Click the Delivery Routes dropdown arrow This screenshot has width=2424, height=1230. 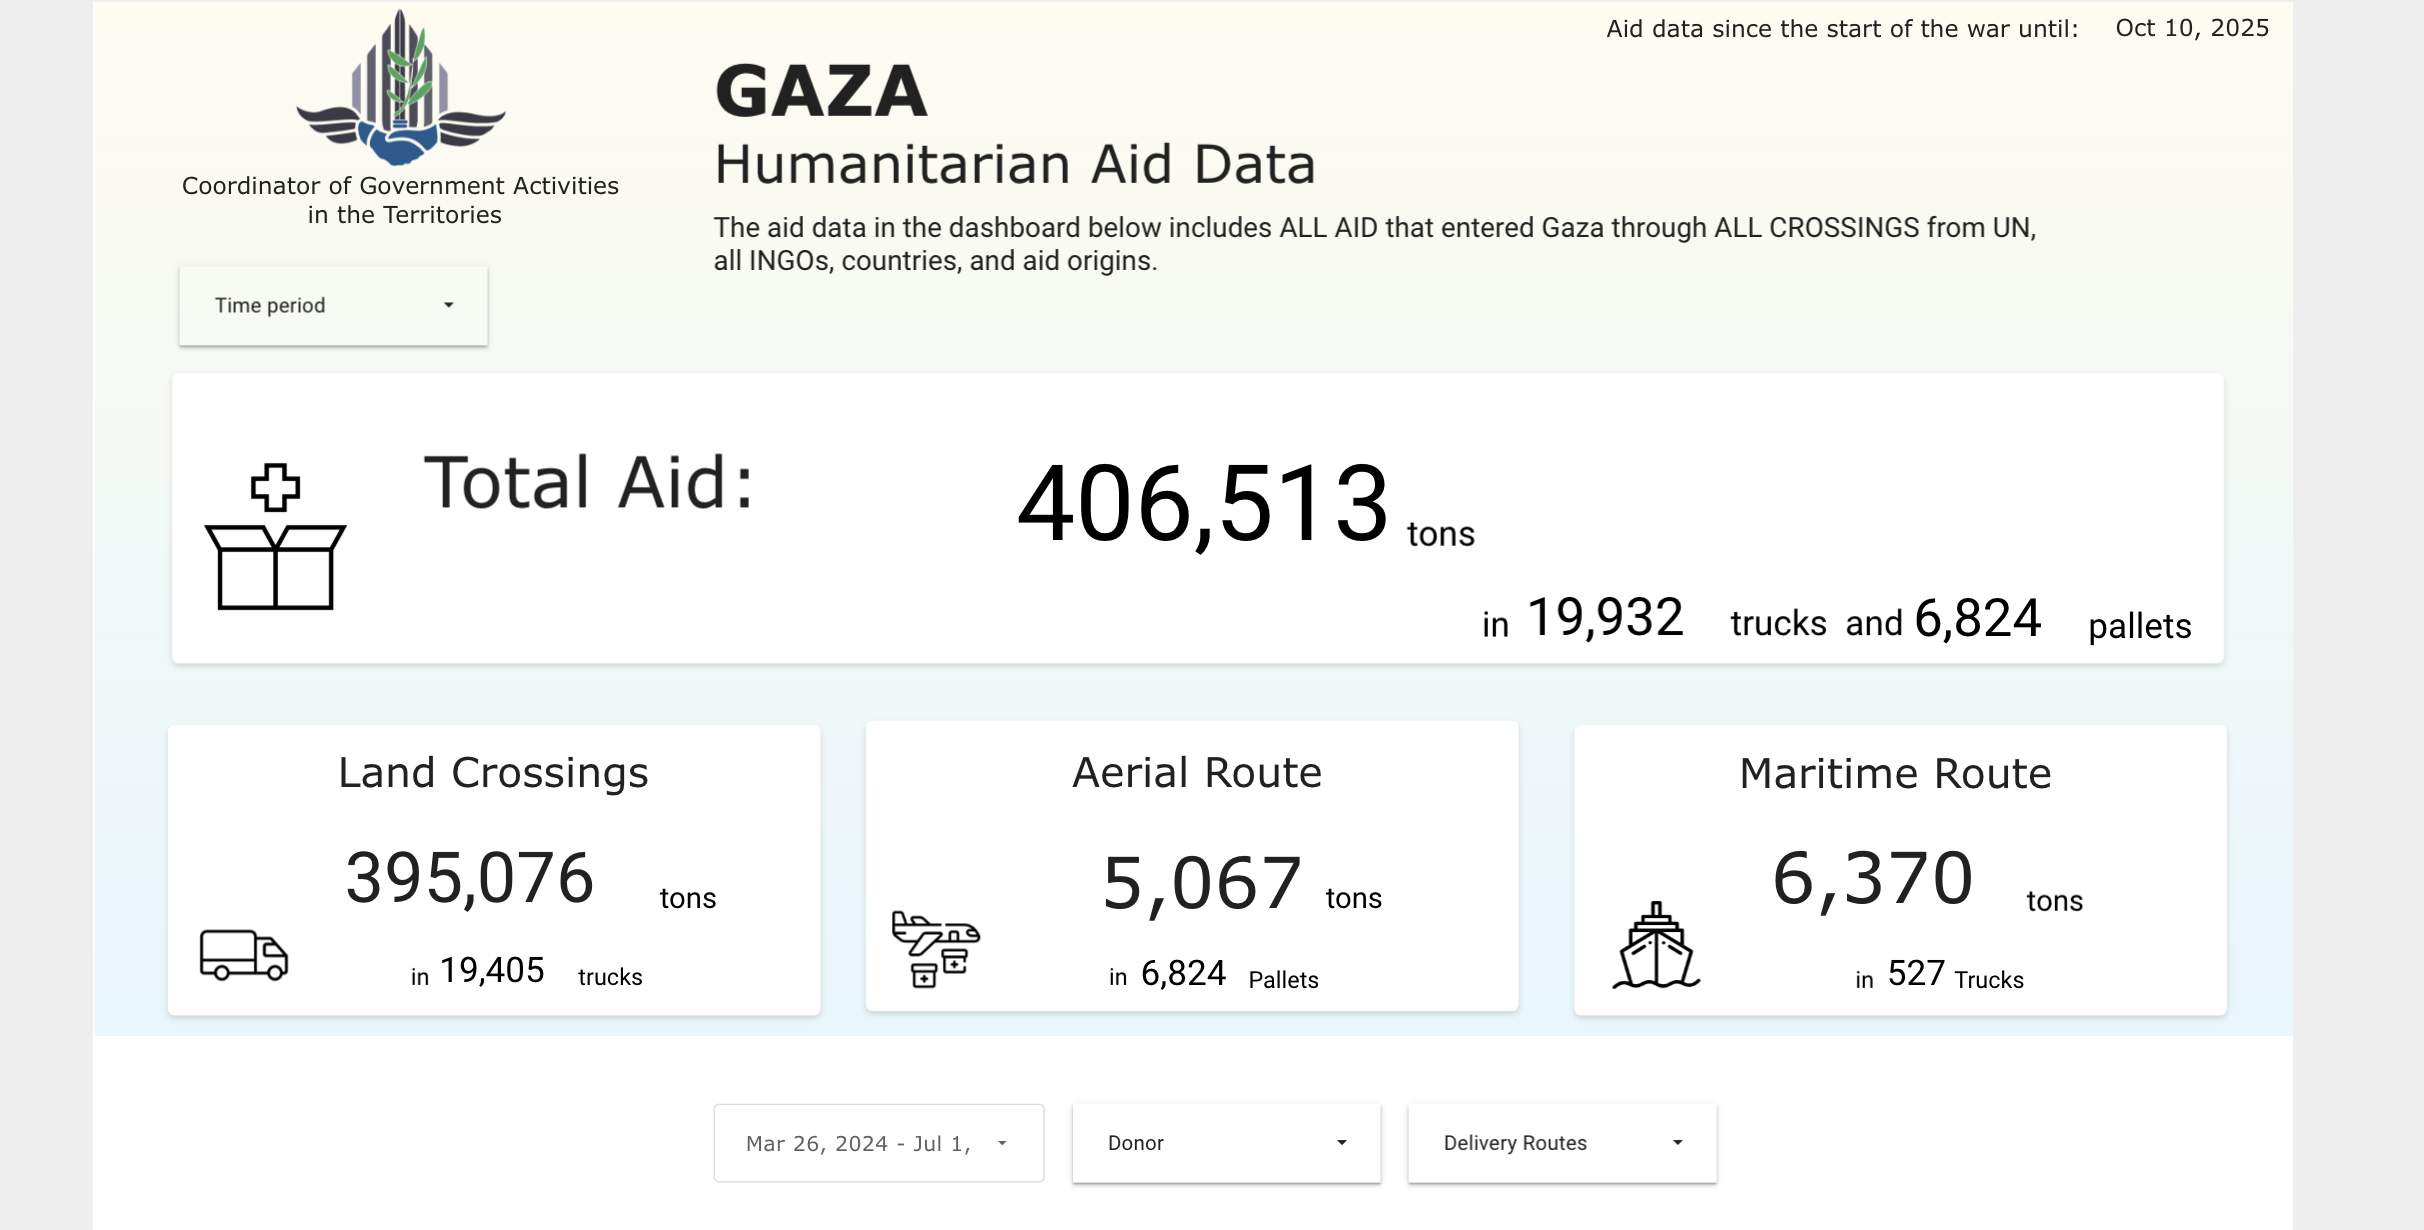click(x=1678, y=1143)
